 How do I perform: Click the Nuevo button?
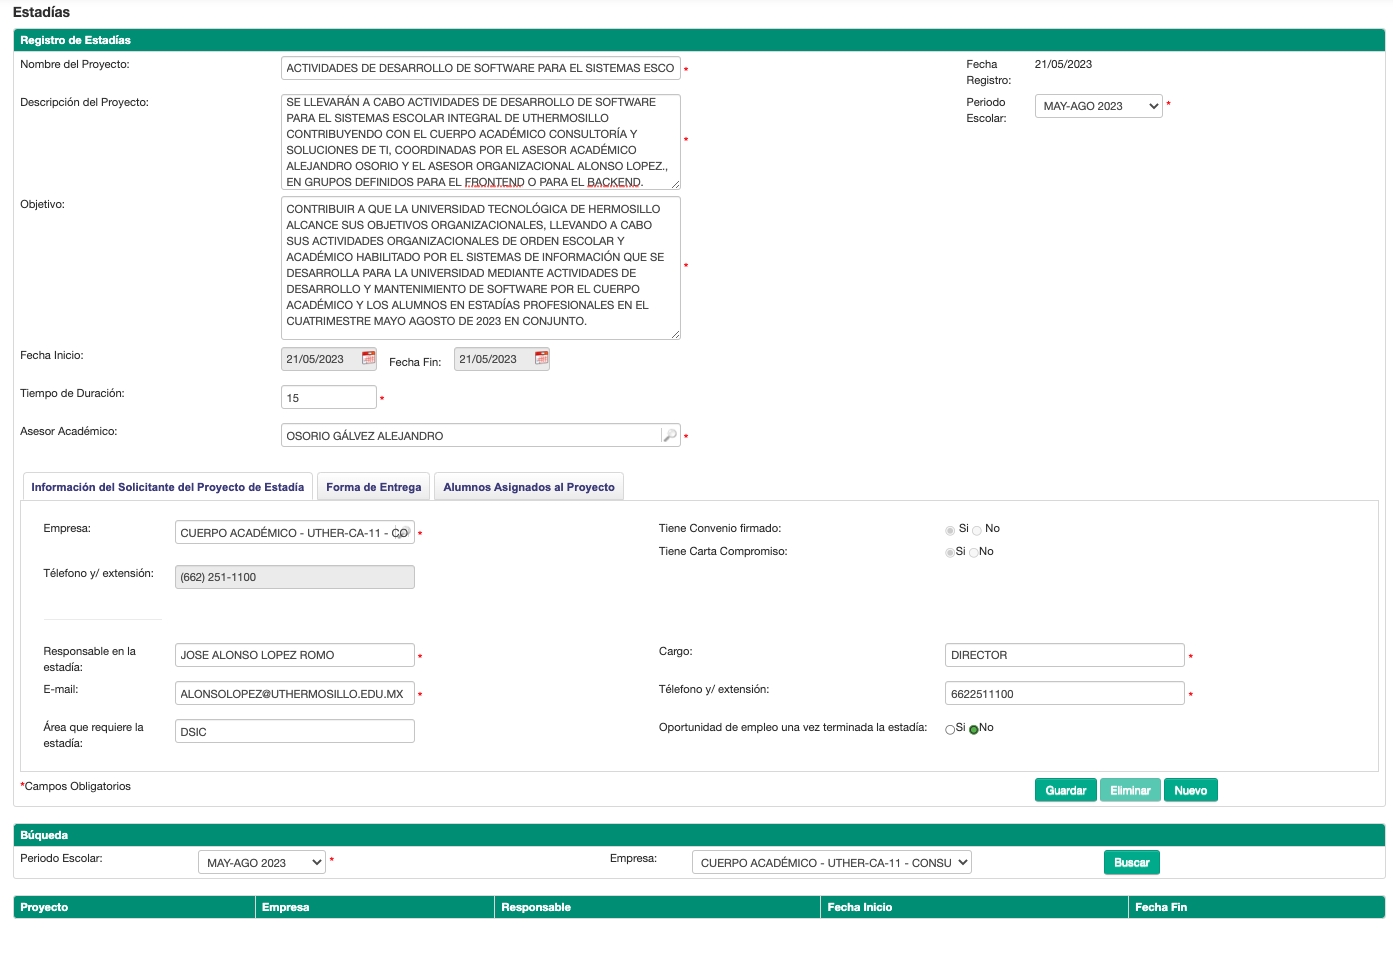[x=1190, y=790]
